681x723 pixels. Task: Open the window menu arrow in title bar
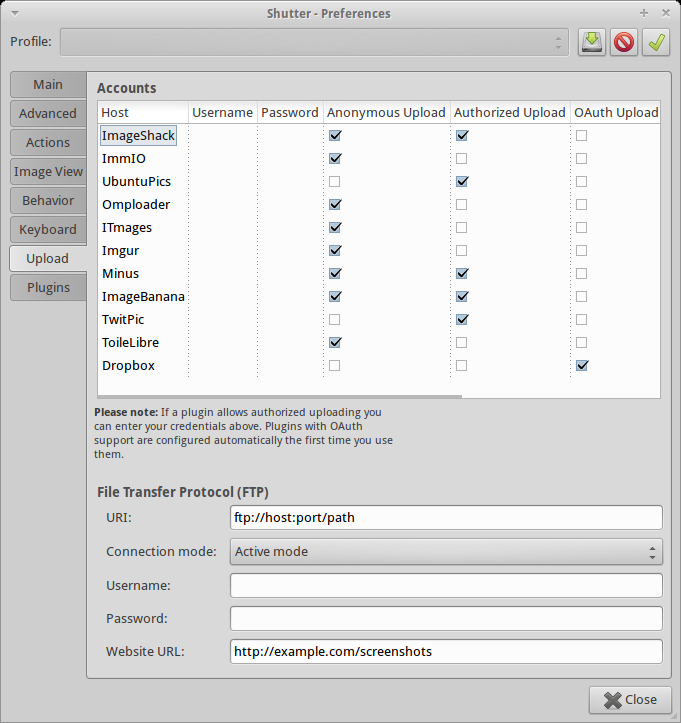pyautogui.click(x=14, y=13)
